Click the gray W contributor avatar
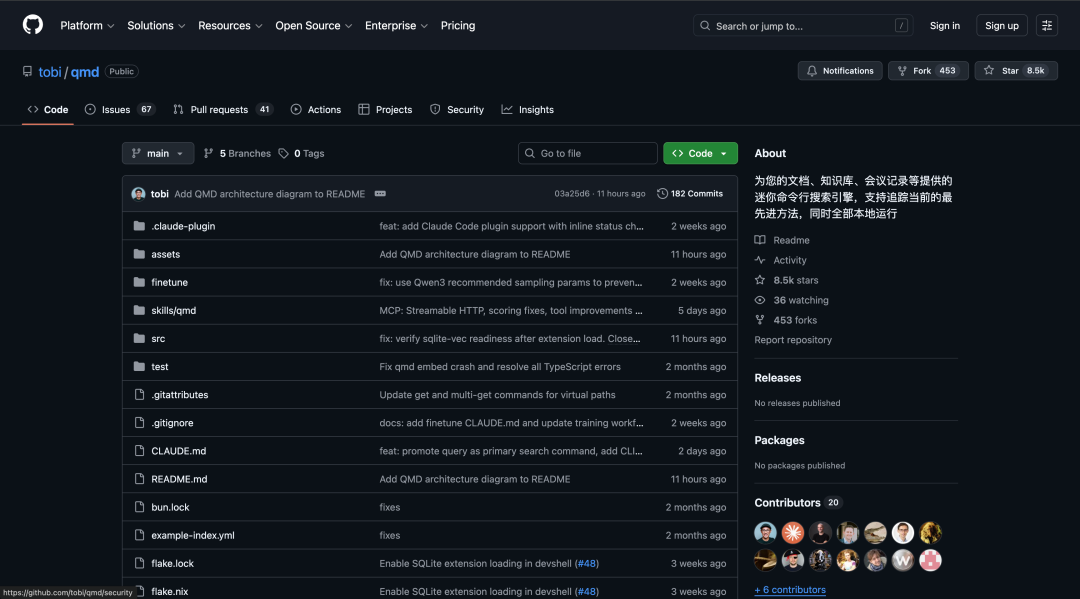The image size is (1080, 599). click(x=902, y=560)
